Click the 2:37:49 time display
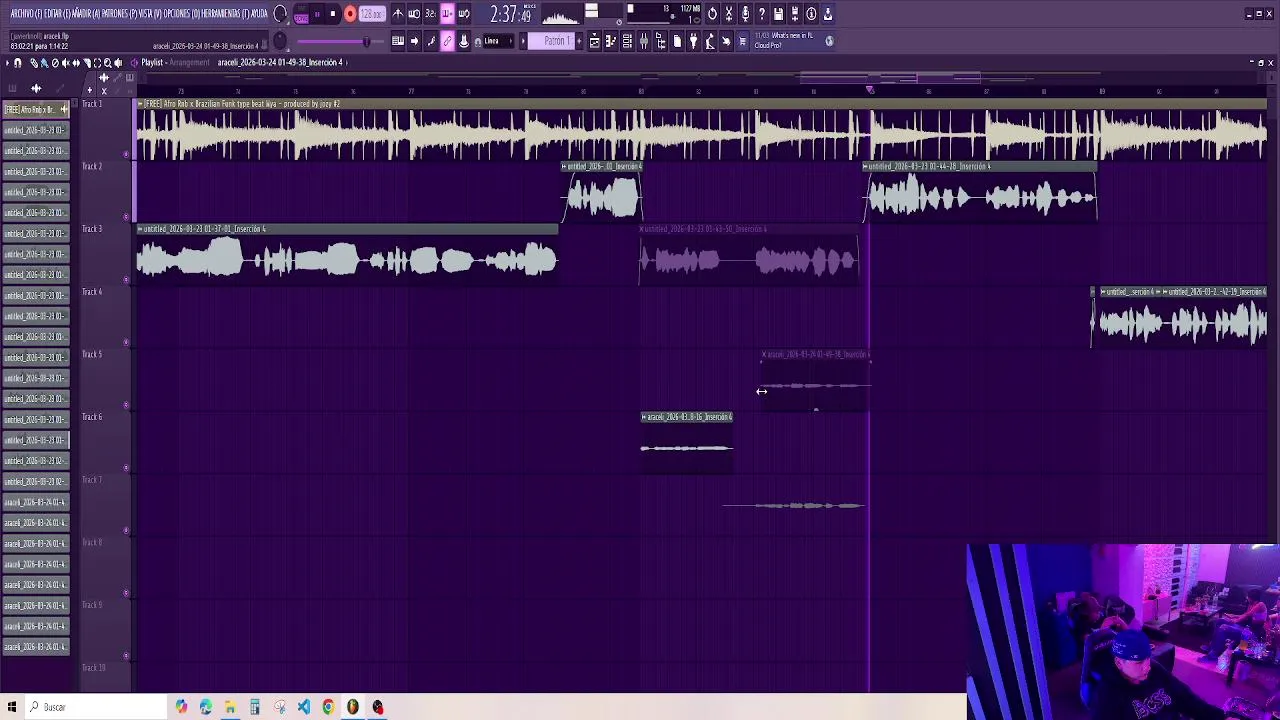Viewport: 1280px width, 720px height. (511, 14)
